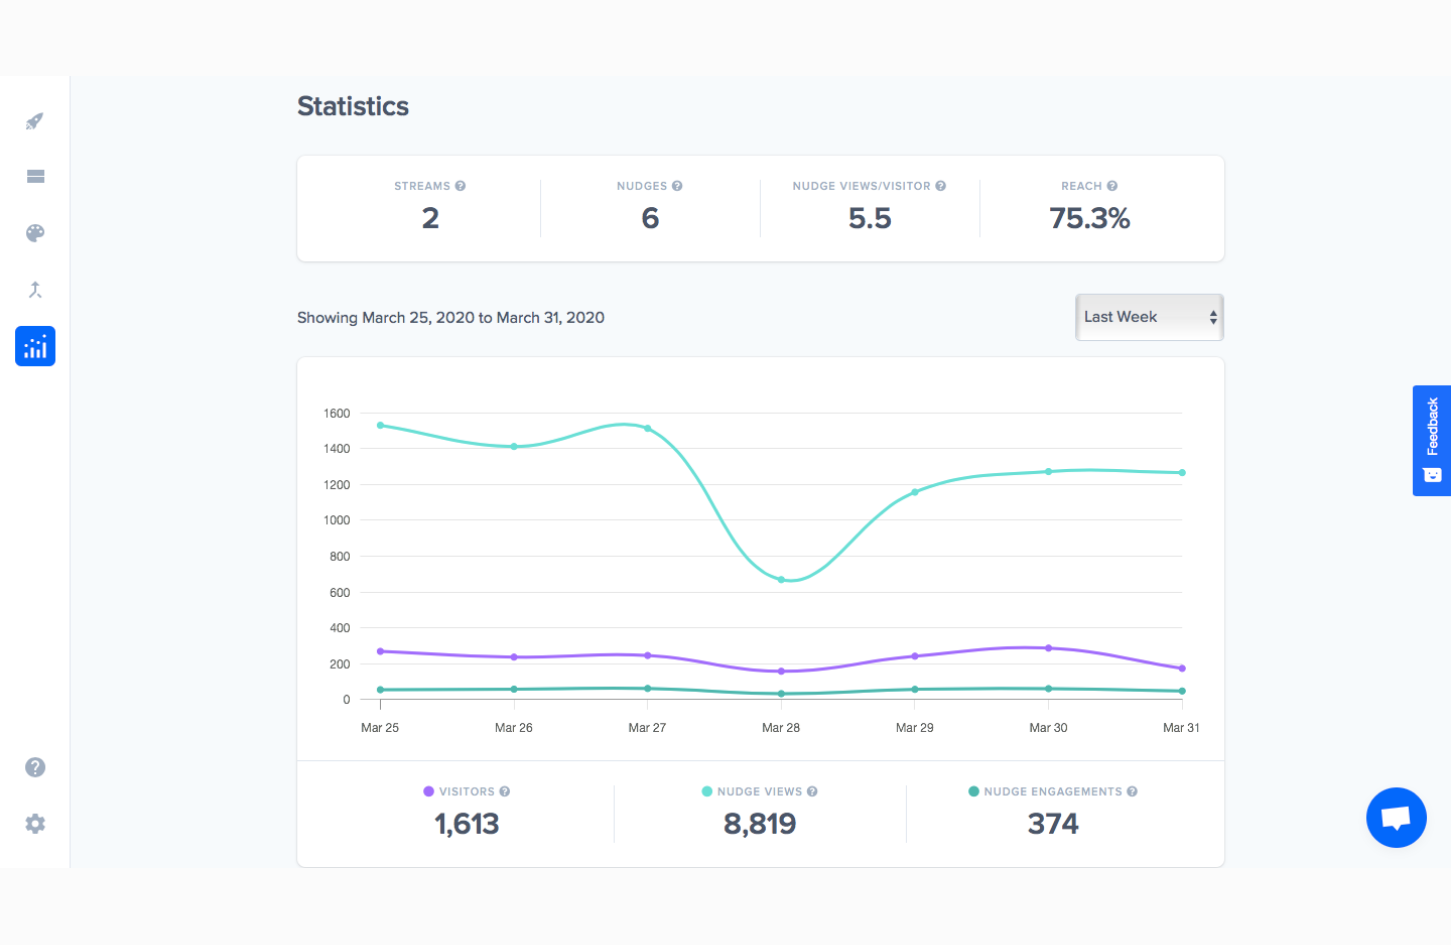Open the merge arrow sidebar icon
This screenshot has height=945, width=1451.
pyautogui.click(x=35, y=290)
